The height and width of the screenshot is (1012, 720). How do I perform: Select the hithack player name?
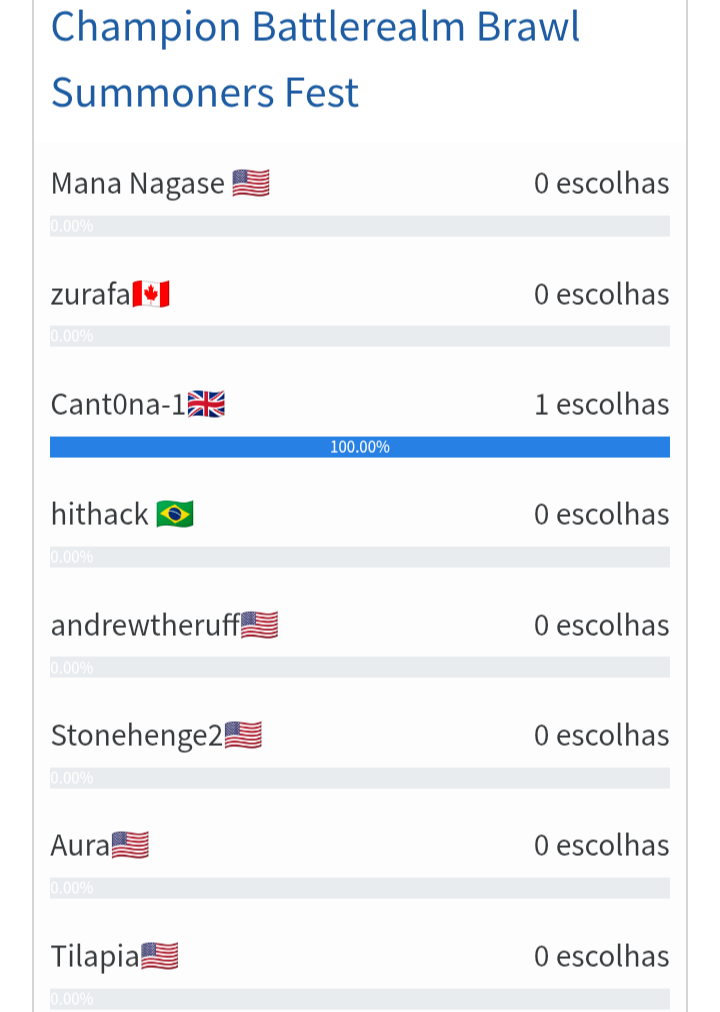(100, 514)
